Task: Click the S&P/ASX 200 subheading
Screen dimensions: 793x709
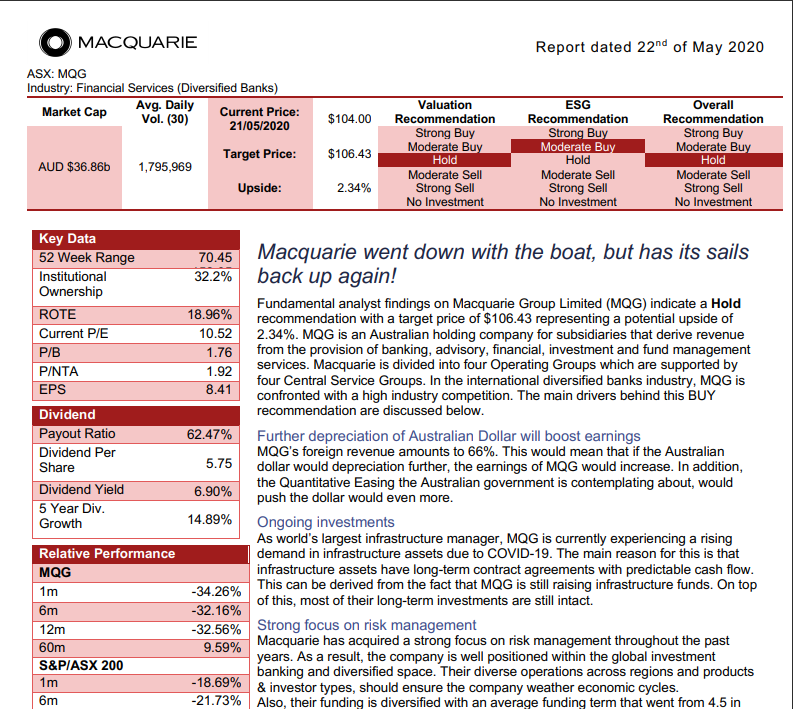Action: [82, 664]
